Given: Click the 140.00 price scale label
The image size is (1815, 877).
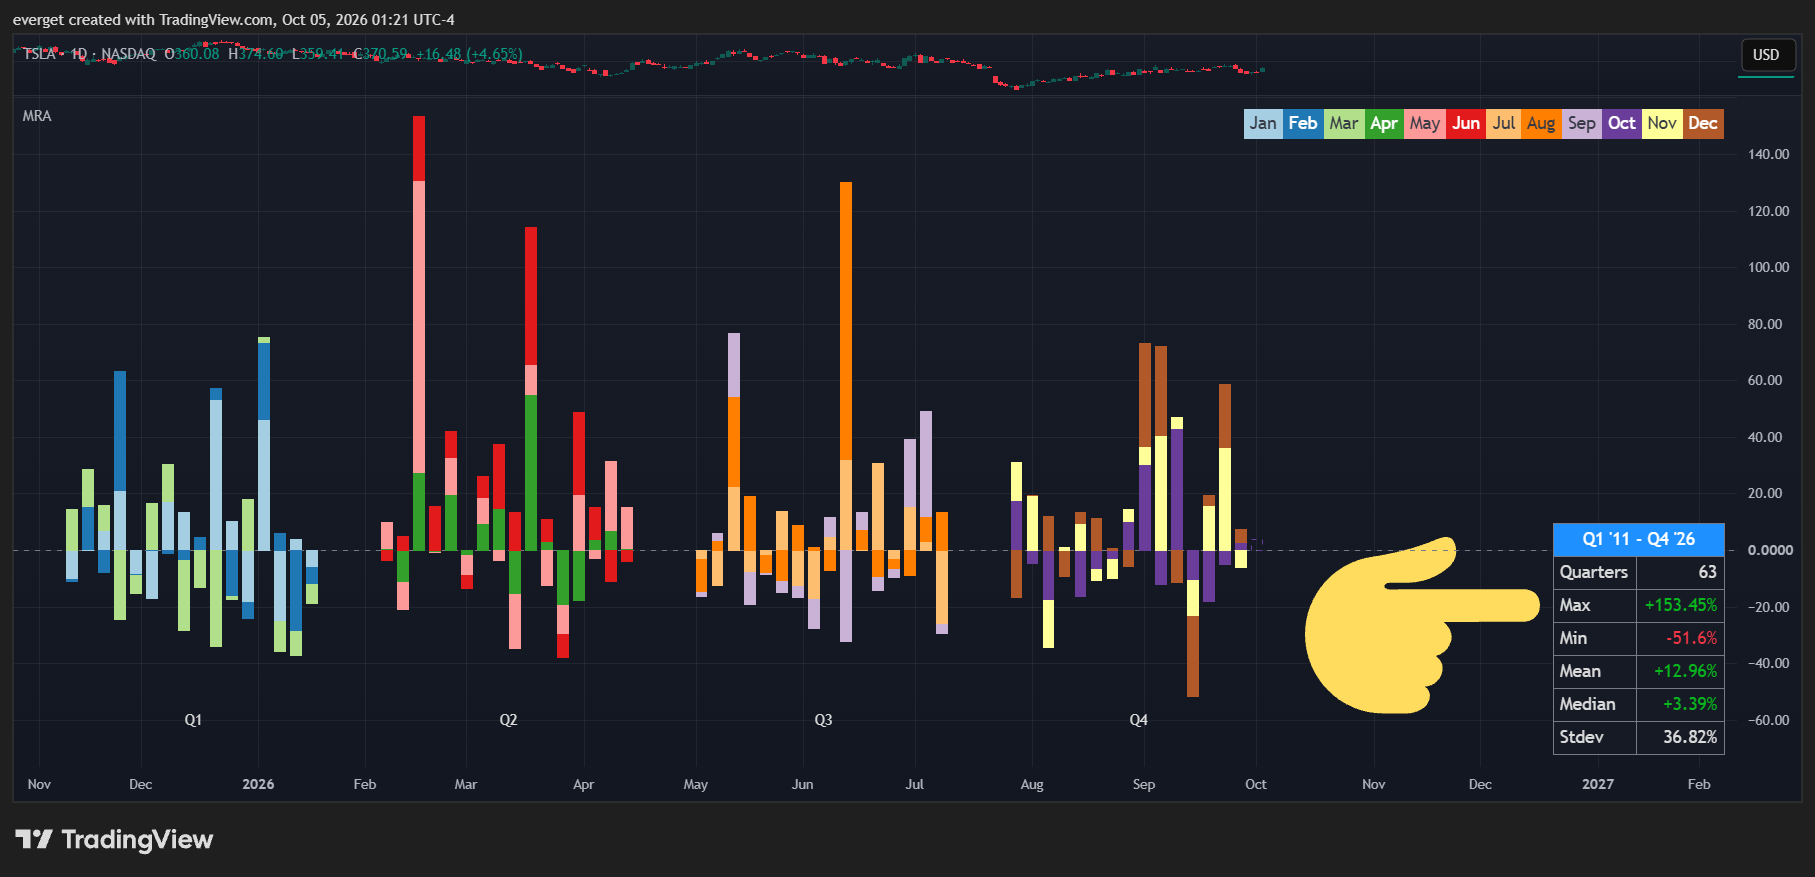Looking at the screenshot, I should pyautogui.click(x=1769, y=154).
